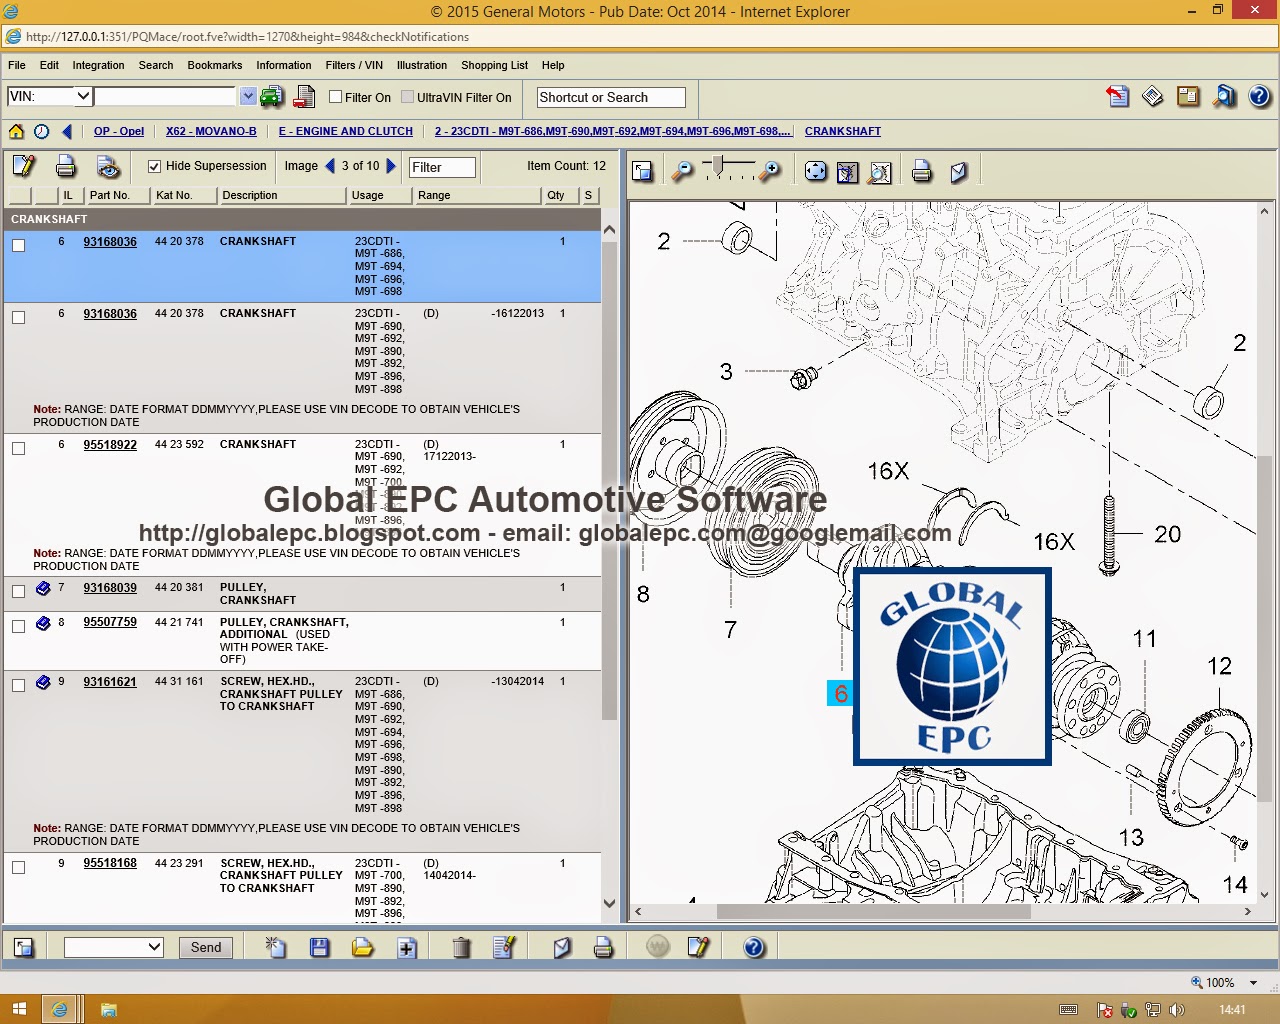Click the parts list Filter field
1280x1024 pixels.
[442, 167]
